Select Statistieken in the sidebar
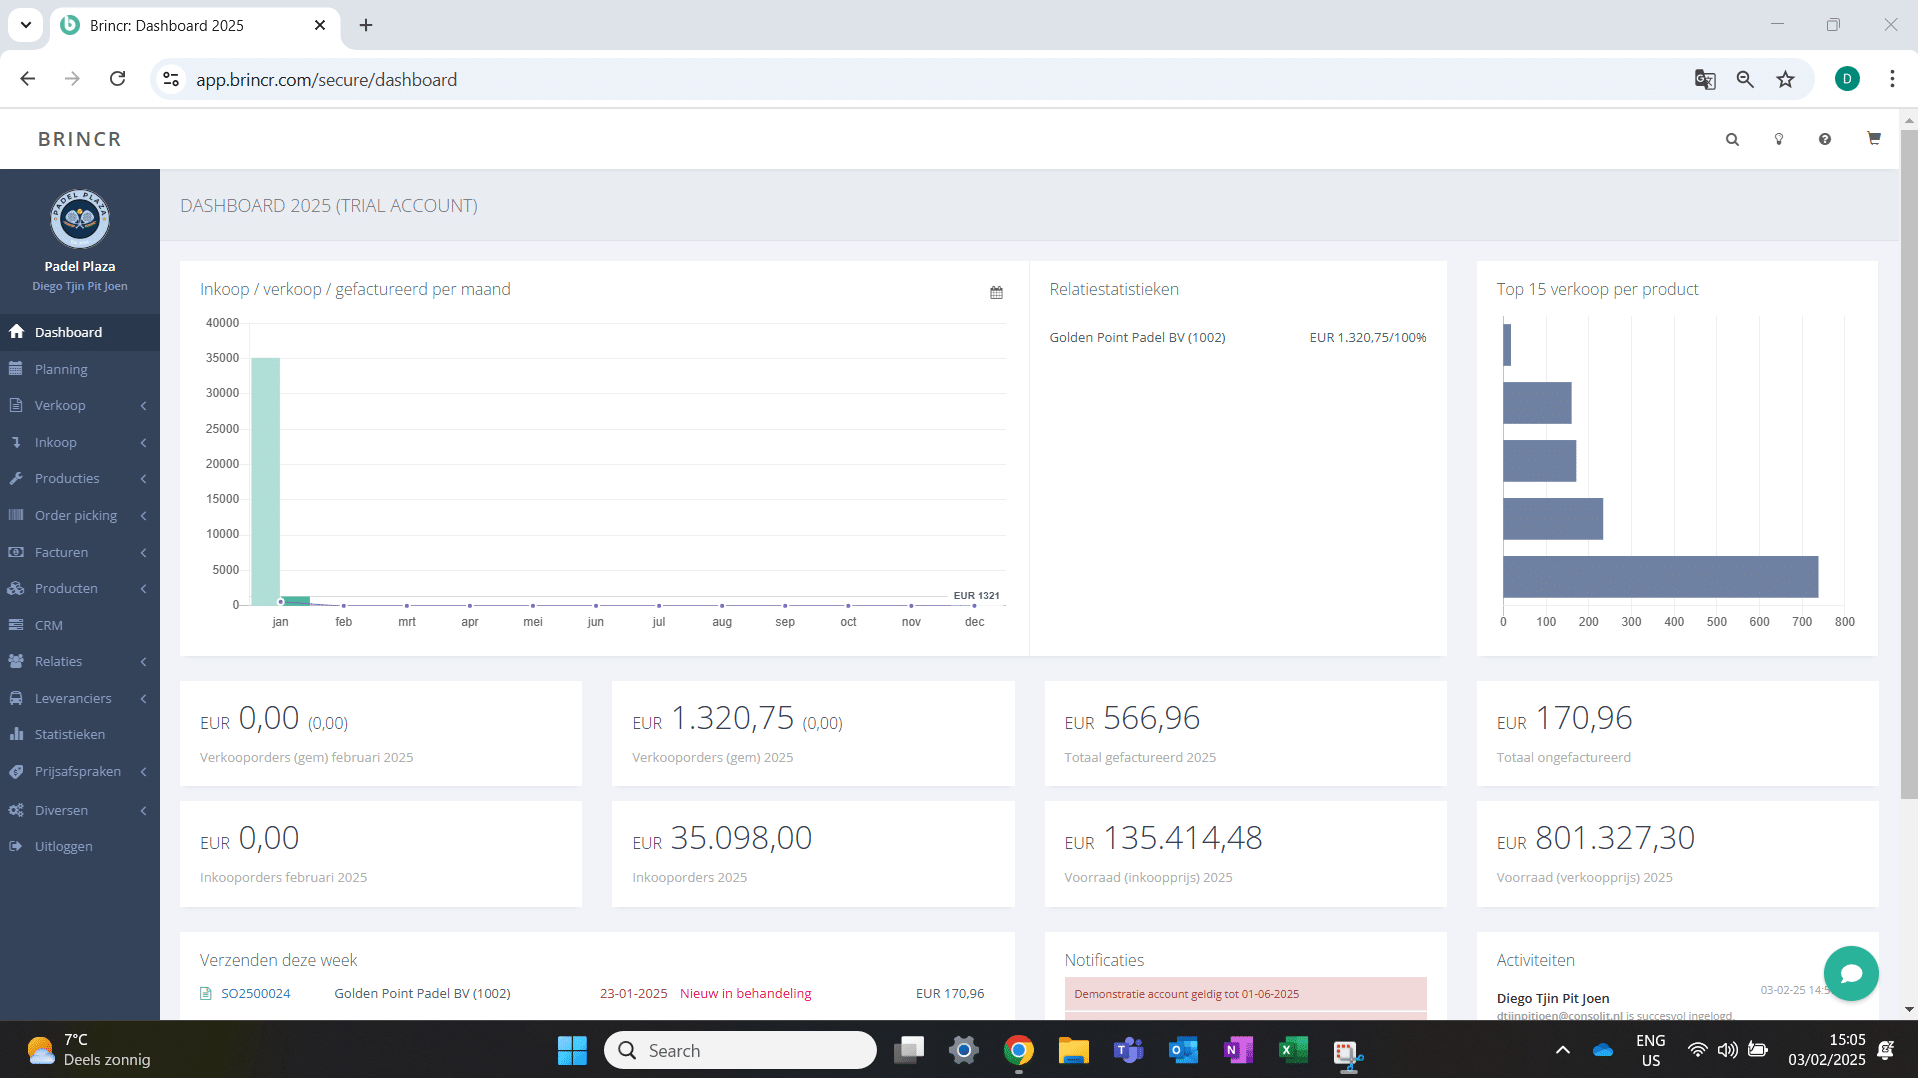Screen dimensions: 1918x1078 (70, 735)
